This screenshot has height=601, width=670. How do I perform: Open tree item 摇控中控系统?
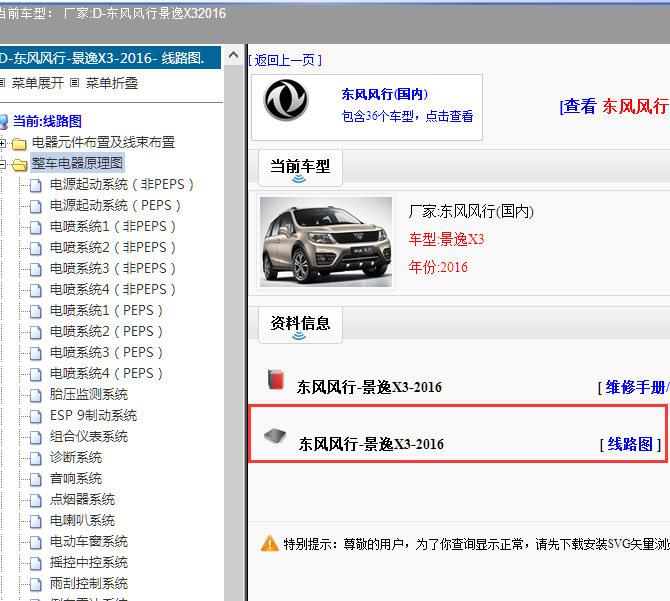pyautogui.click(x=89, y=563)
